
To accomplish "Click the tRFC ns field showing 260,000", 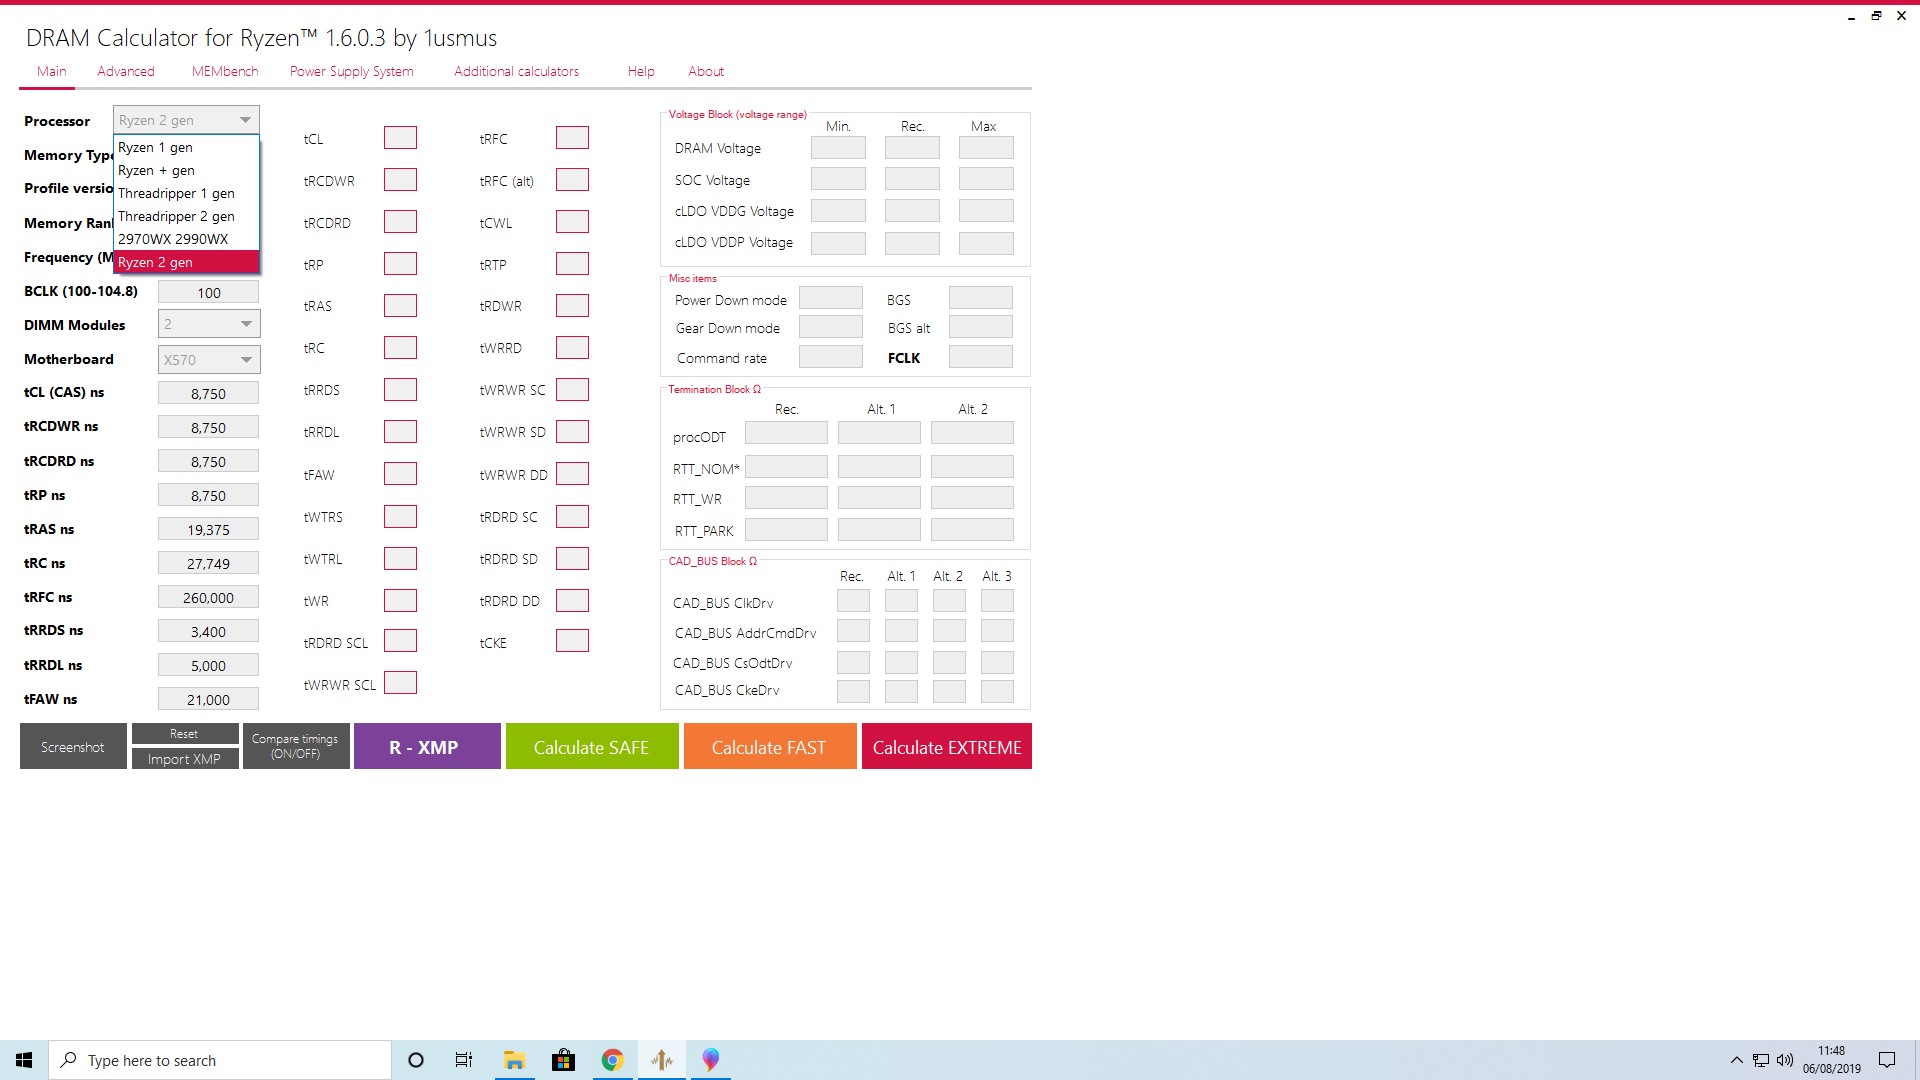I will tap(208, 597).
